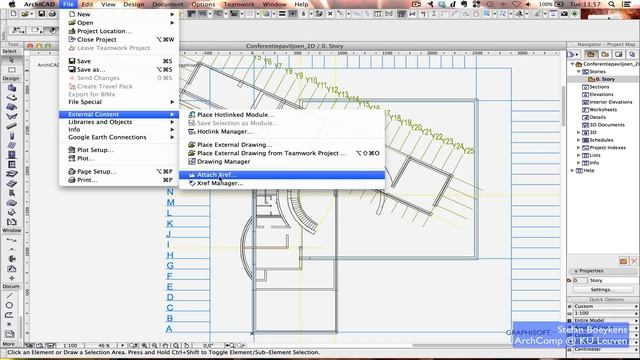Expand the Info node in Navigator
640x360 pixels.
click(x=578, y=163)
